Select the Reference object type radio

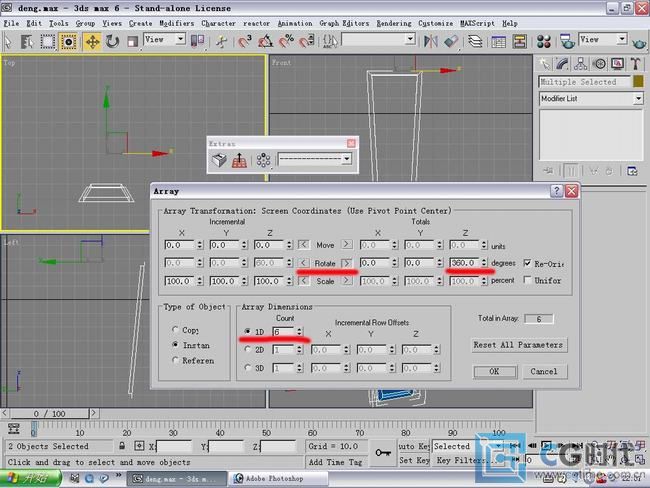(x=176, y=360)
